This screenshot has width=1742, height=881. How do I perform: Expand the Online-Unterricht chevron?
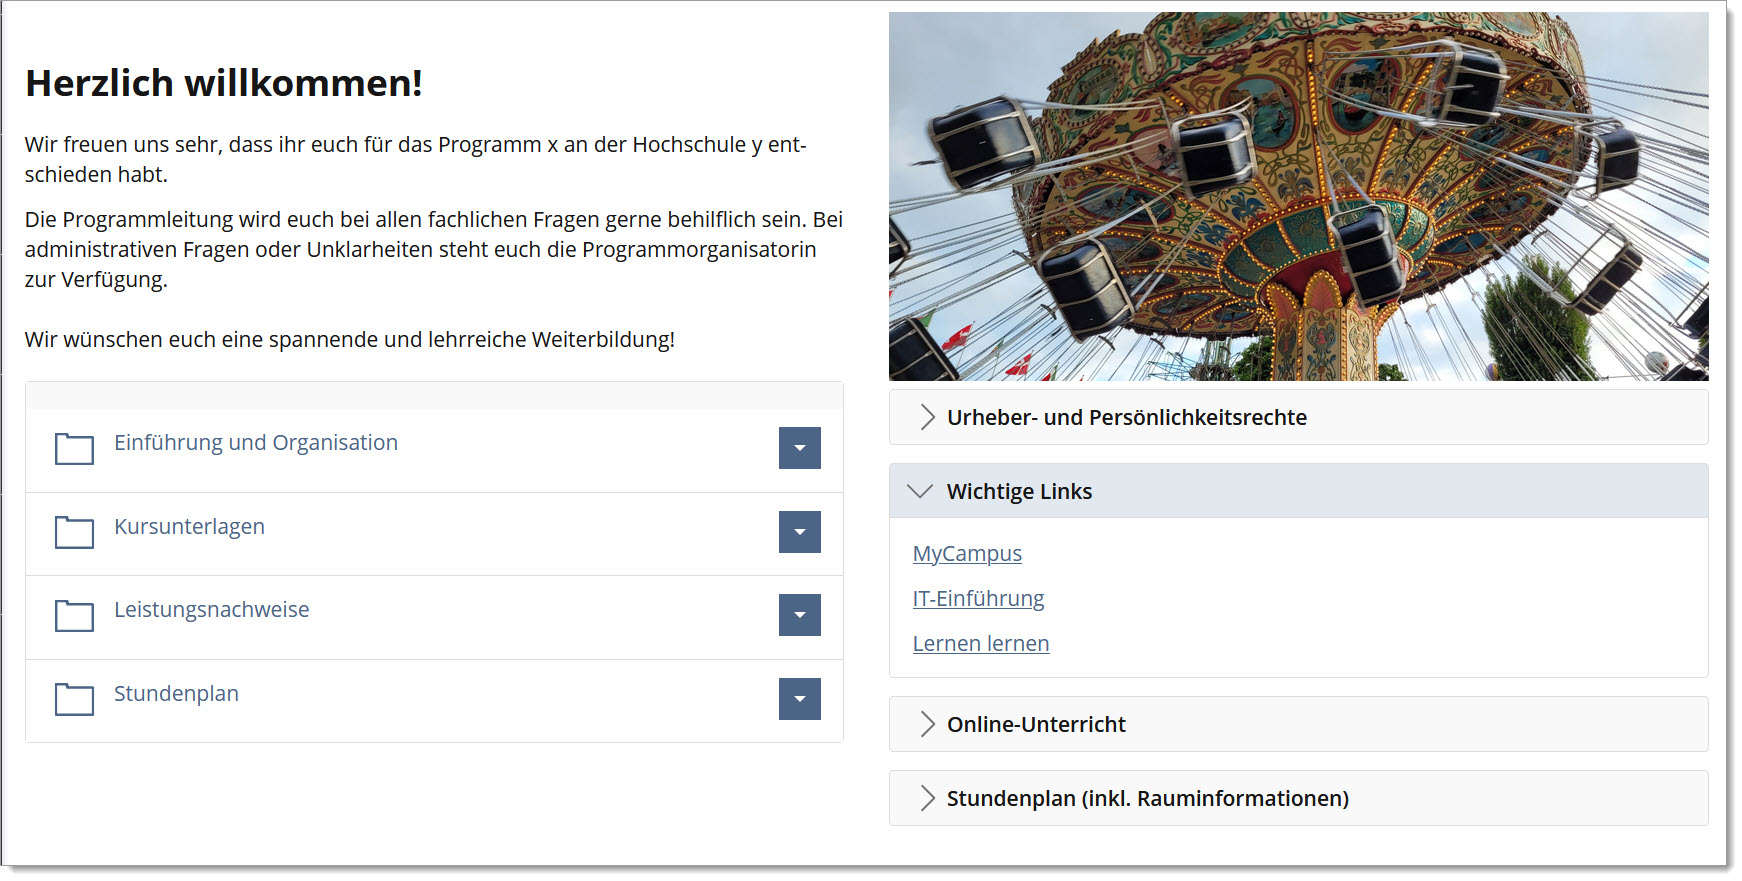[x=926, y=724]
